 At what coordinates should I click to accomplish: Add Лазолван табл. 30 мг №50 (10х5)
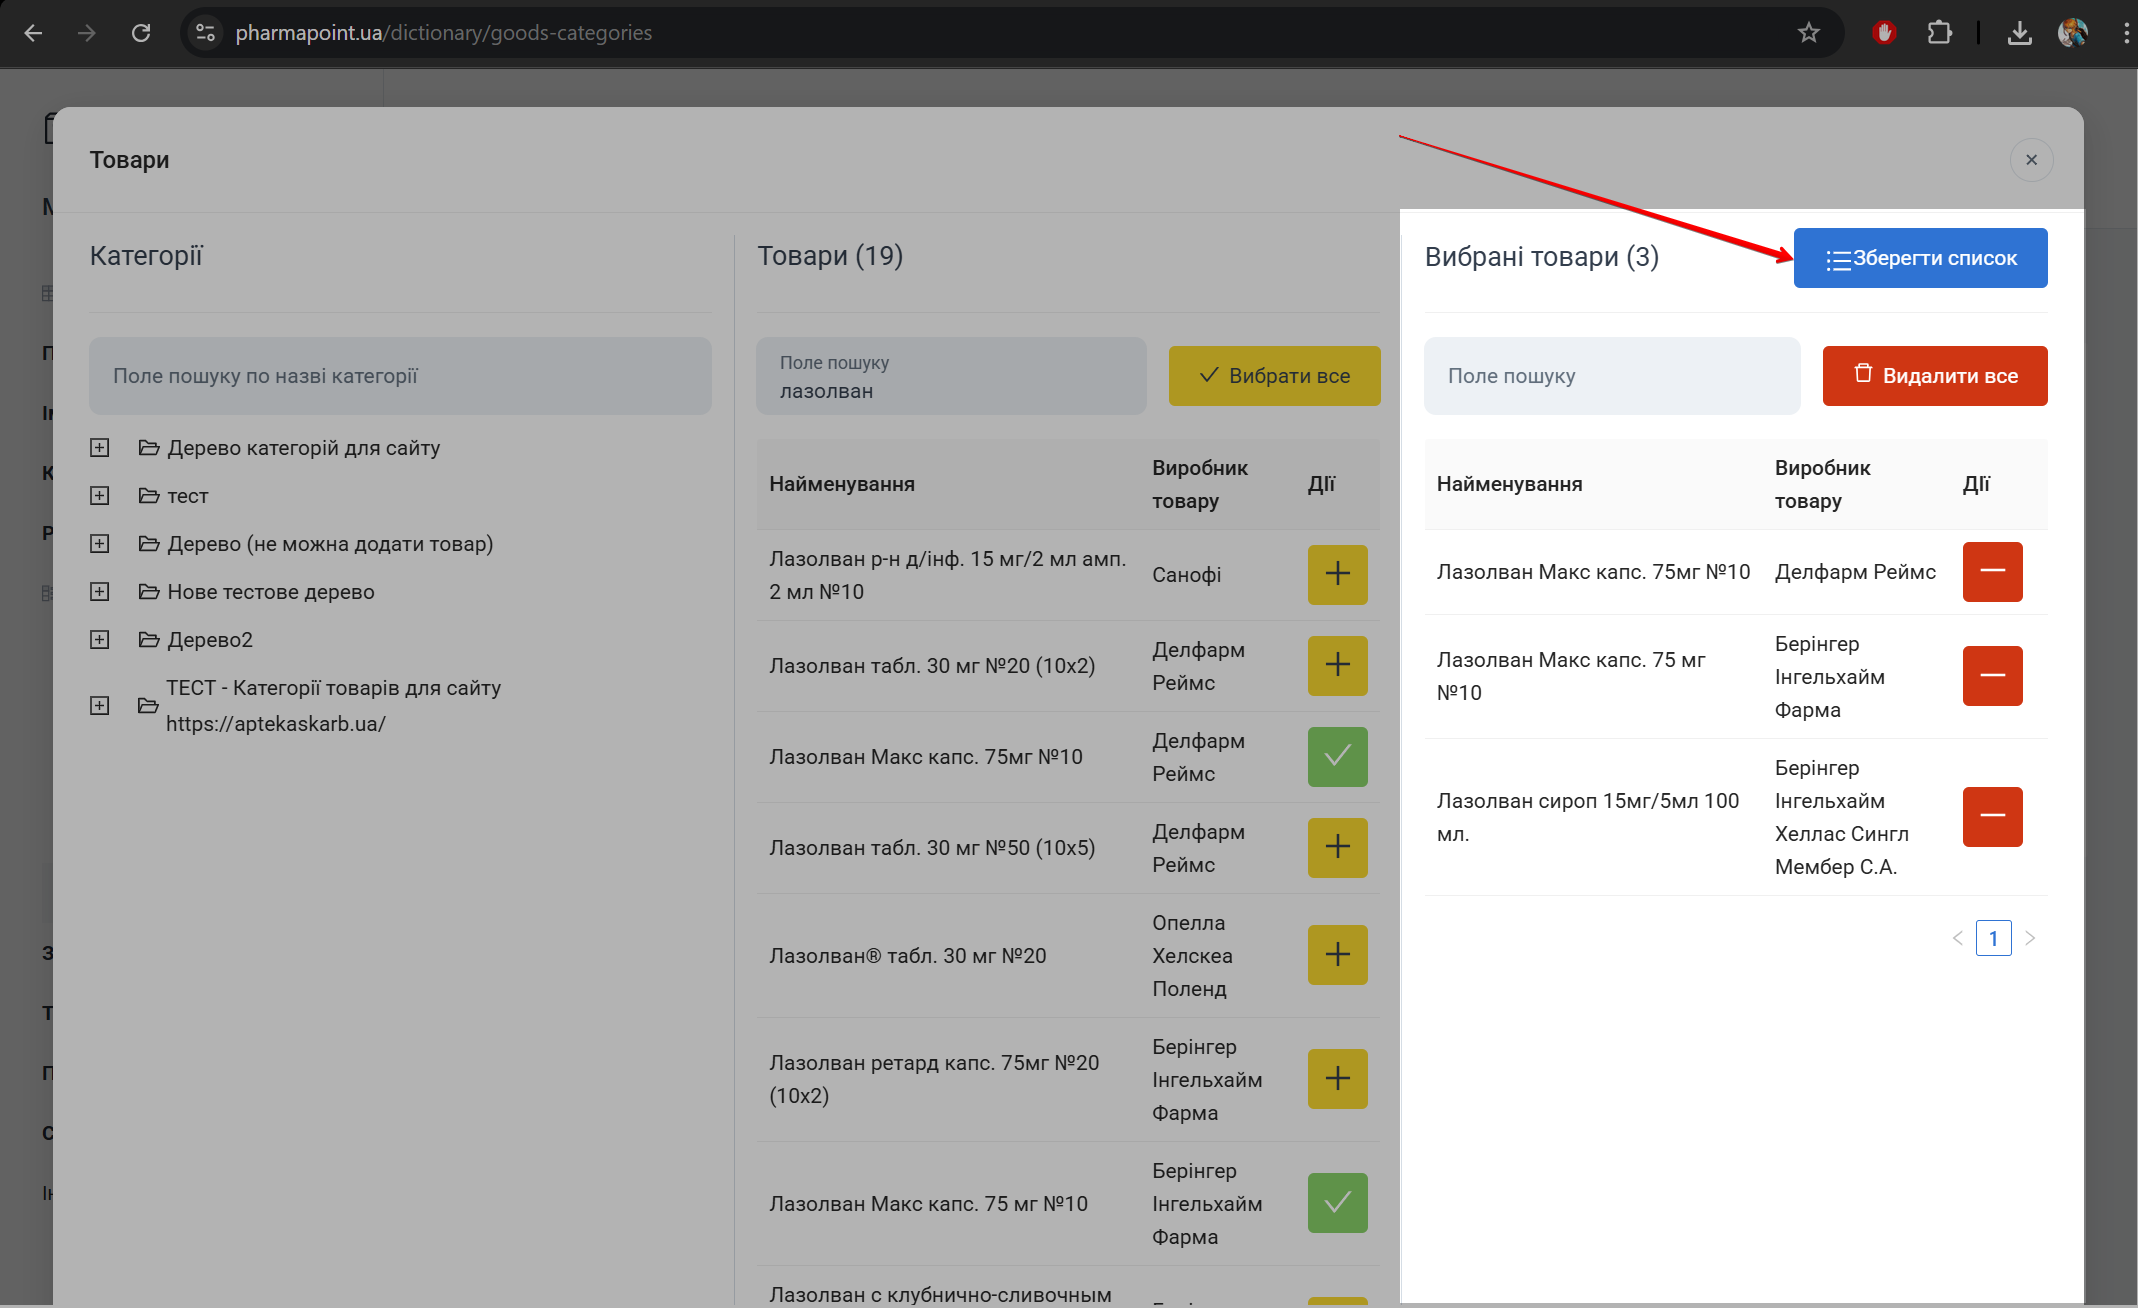1337,848
